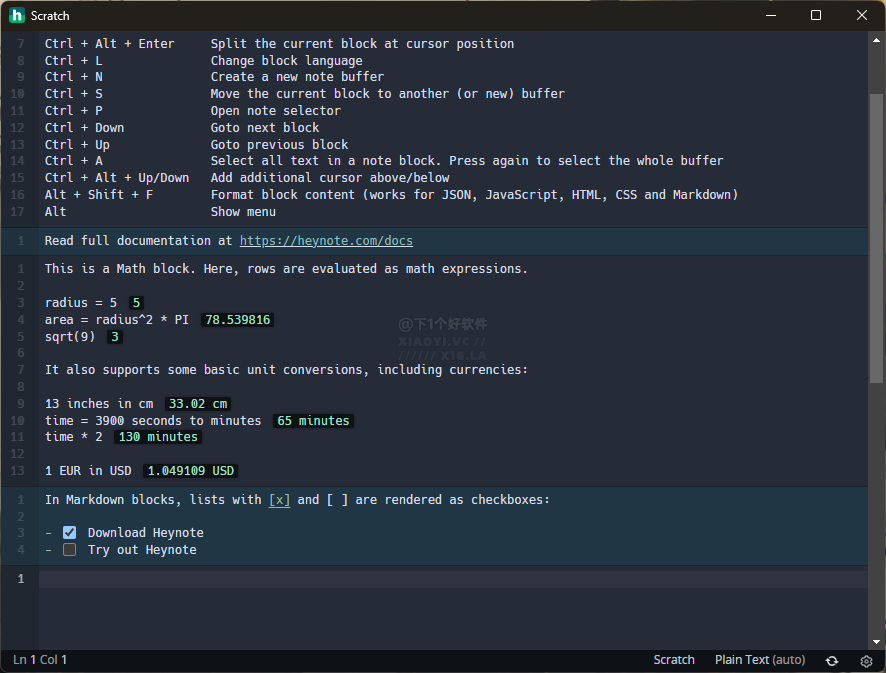Viewport: 886px width, 673px height.
Task: Click the 1.049109 USD conversion result
Action: [x=190, y=471]
